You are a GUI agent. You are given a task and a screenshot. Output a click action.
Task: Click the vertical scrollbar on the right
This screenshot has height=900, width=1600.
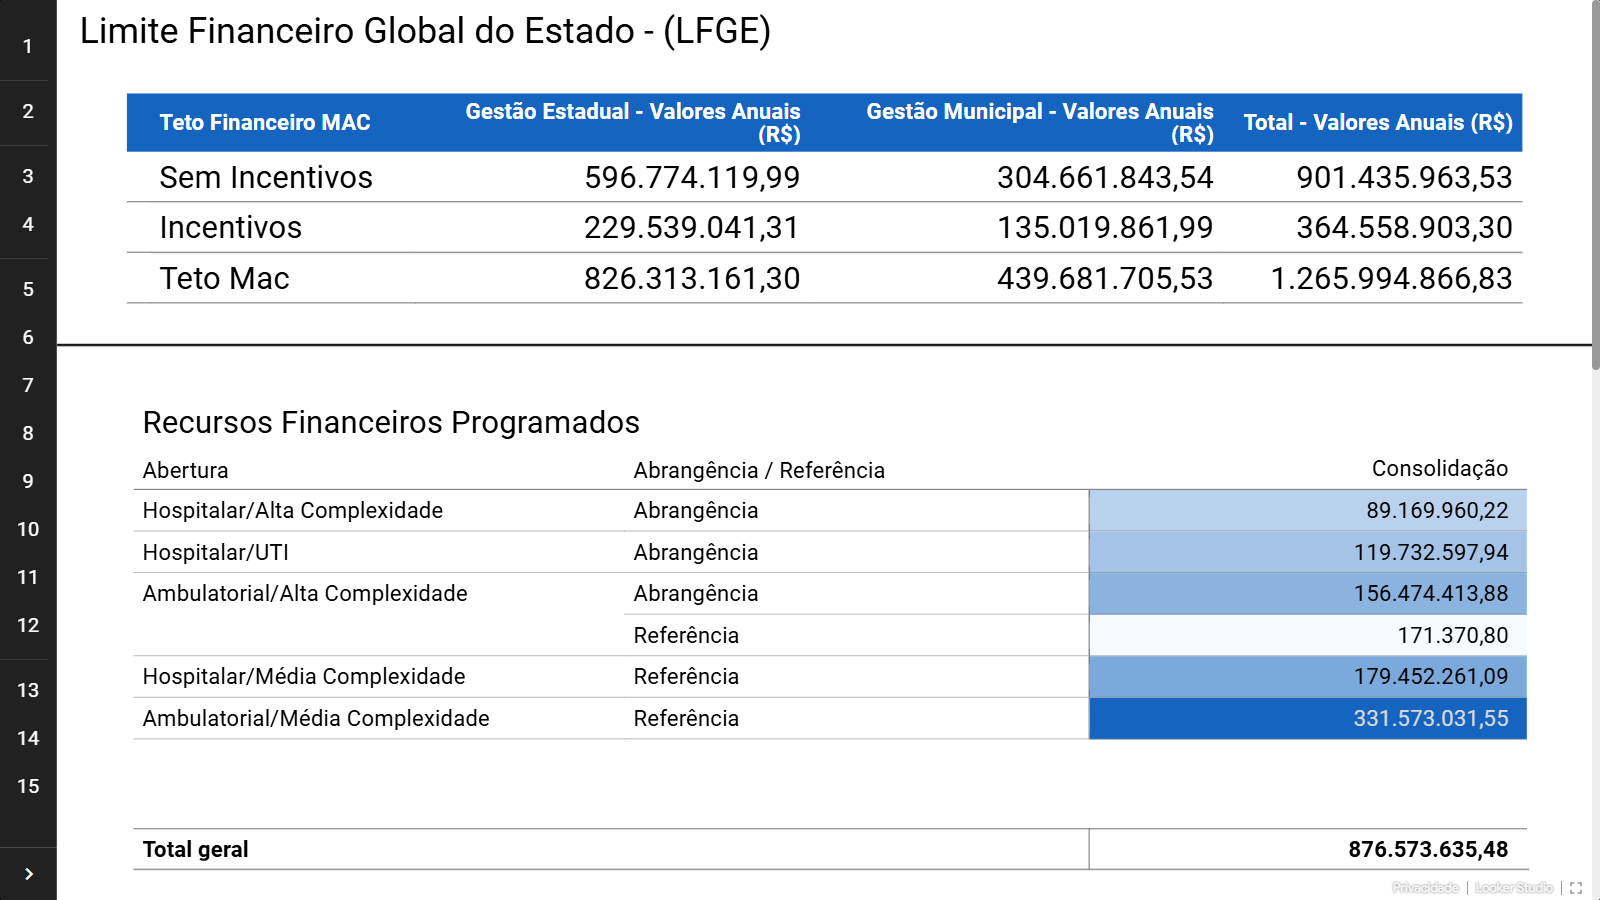pyautogui.click(x=1595, y=185)
